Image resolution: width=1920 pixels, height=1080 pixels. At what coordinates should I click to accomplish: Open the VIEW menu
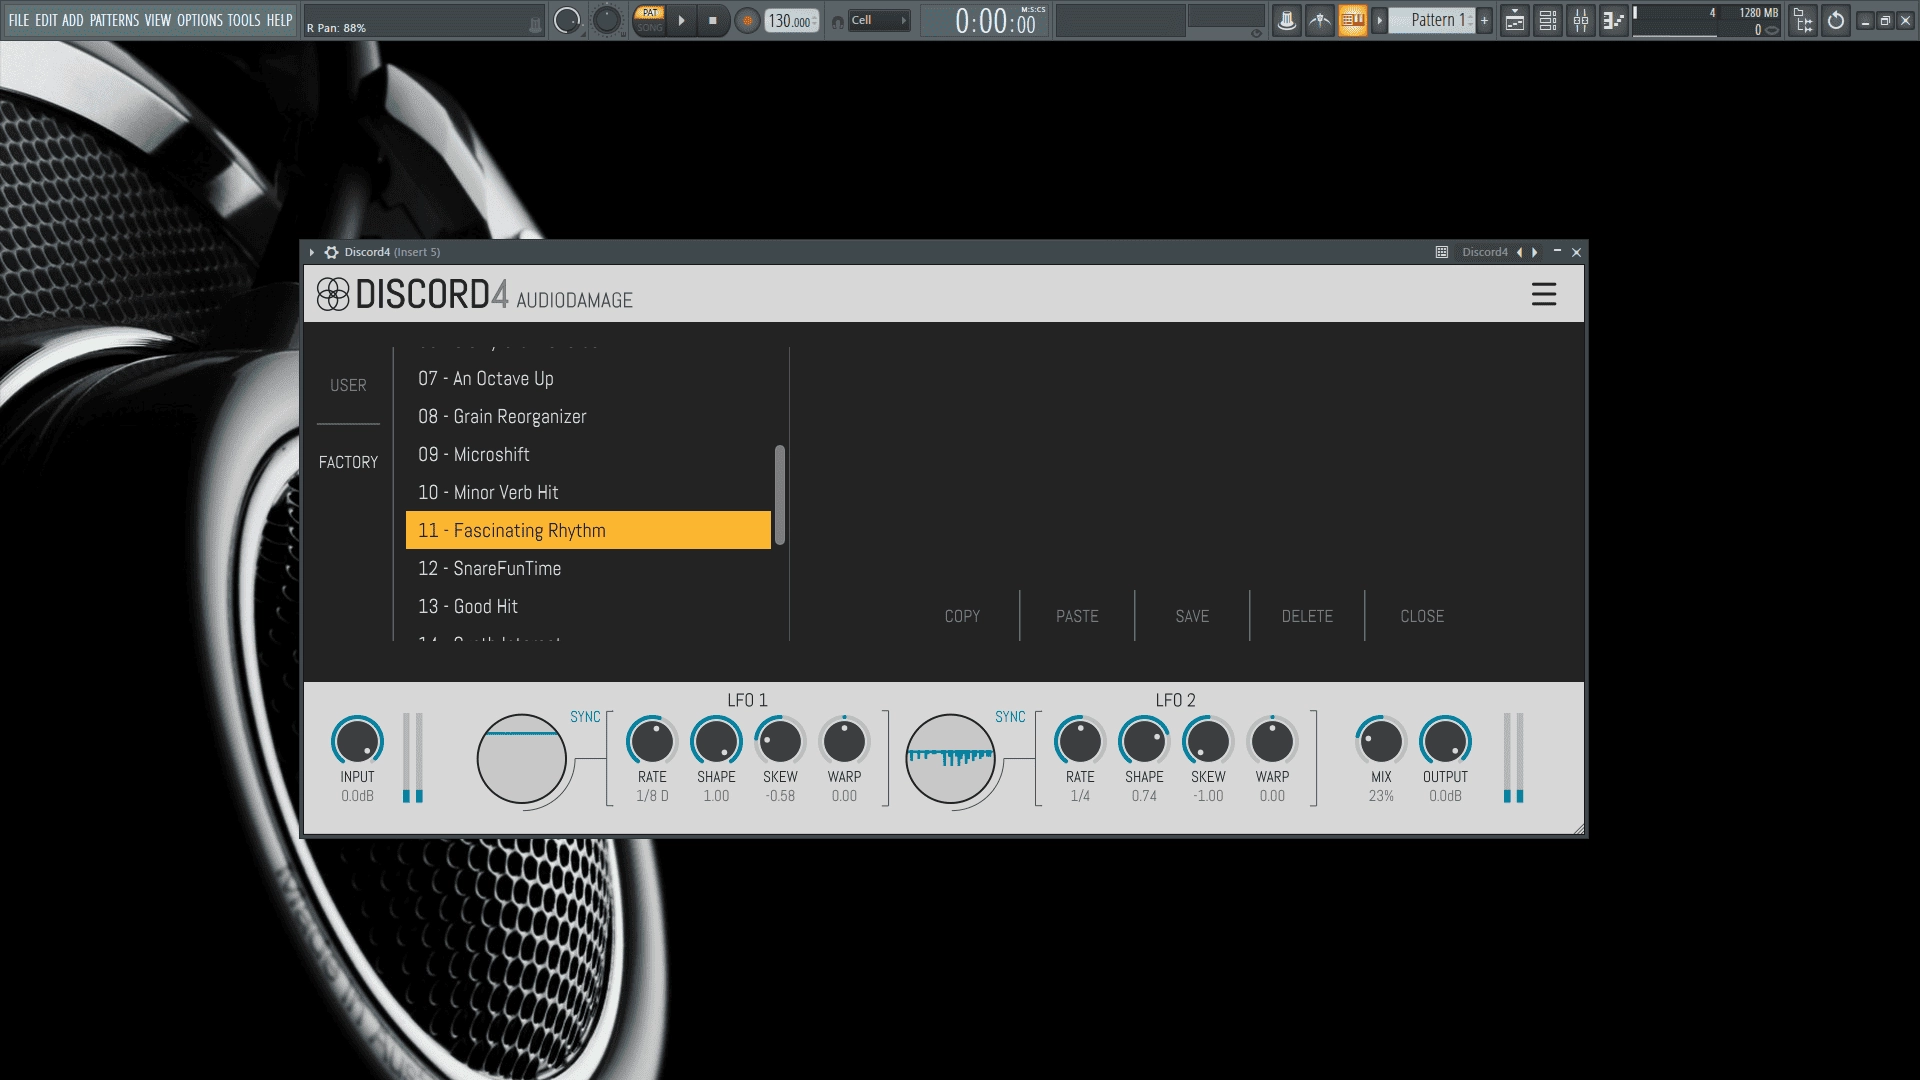(x=158, y=20)
